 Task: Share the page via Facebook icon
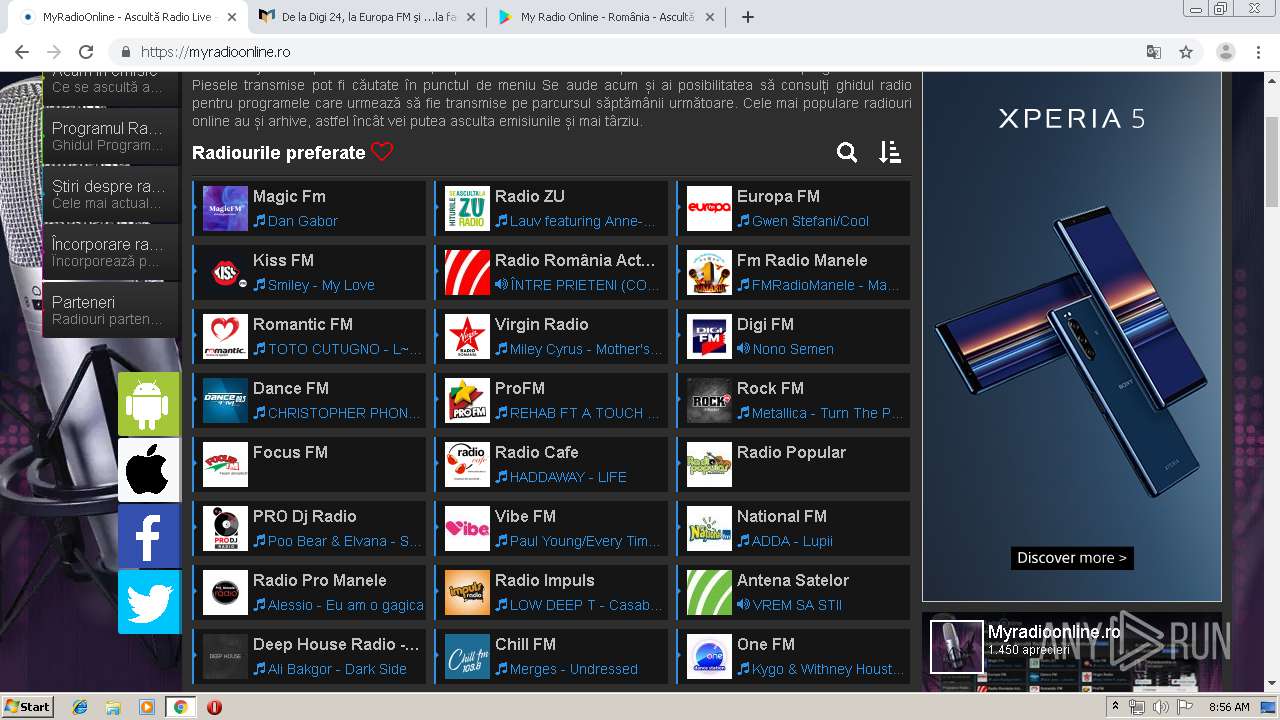(149, 536)
